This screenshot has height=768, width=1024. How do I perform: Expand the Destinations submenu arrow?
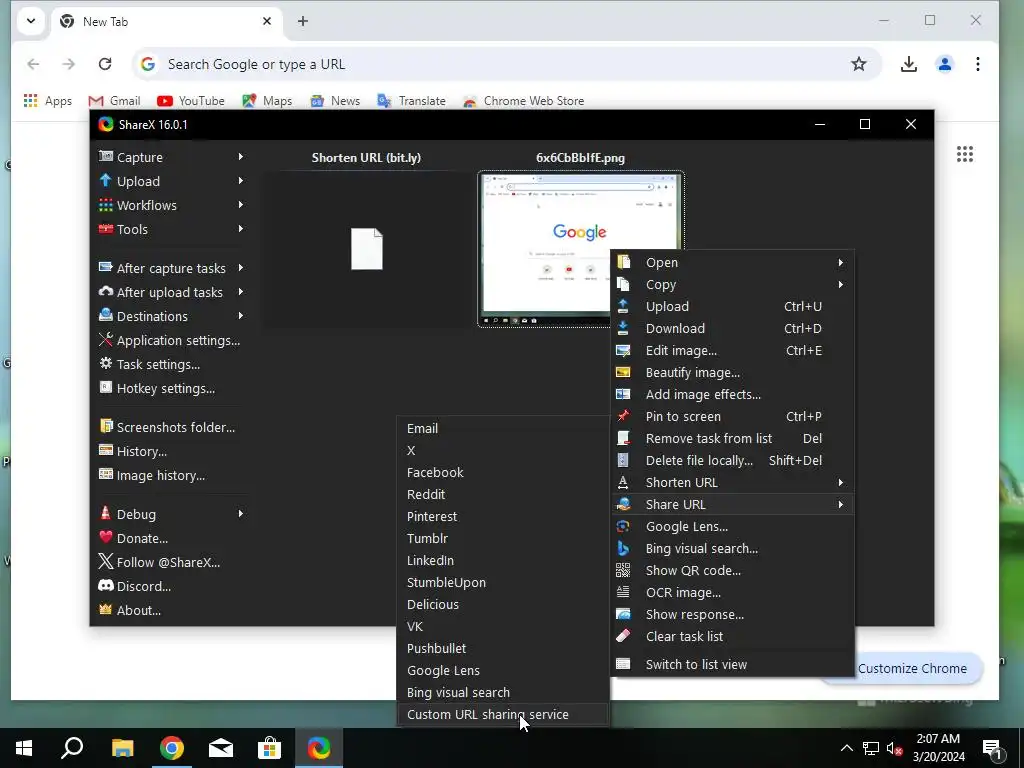tap(240, 316)
